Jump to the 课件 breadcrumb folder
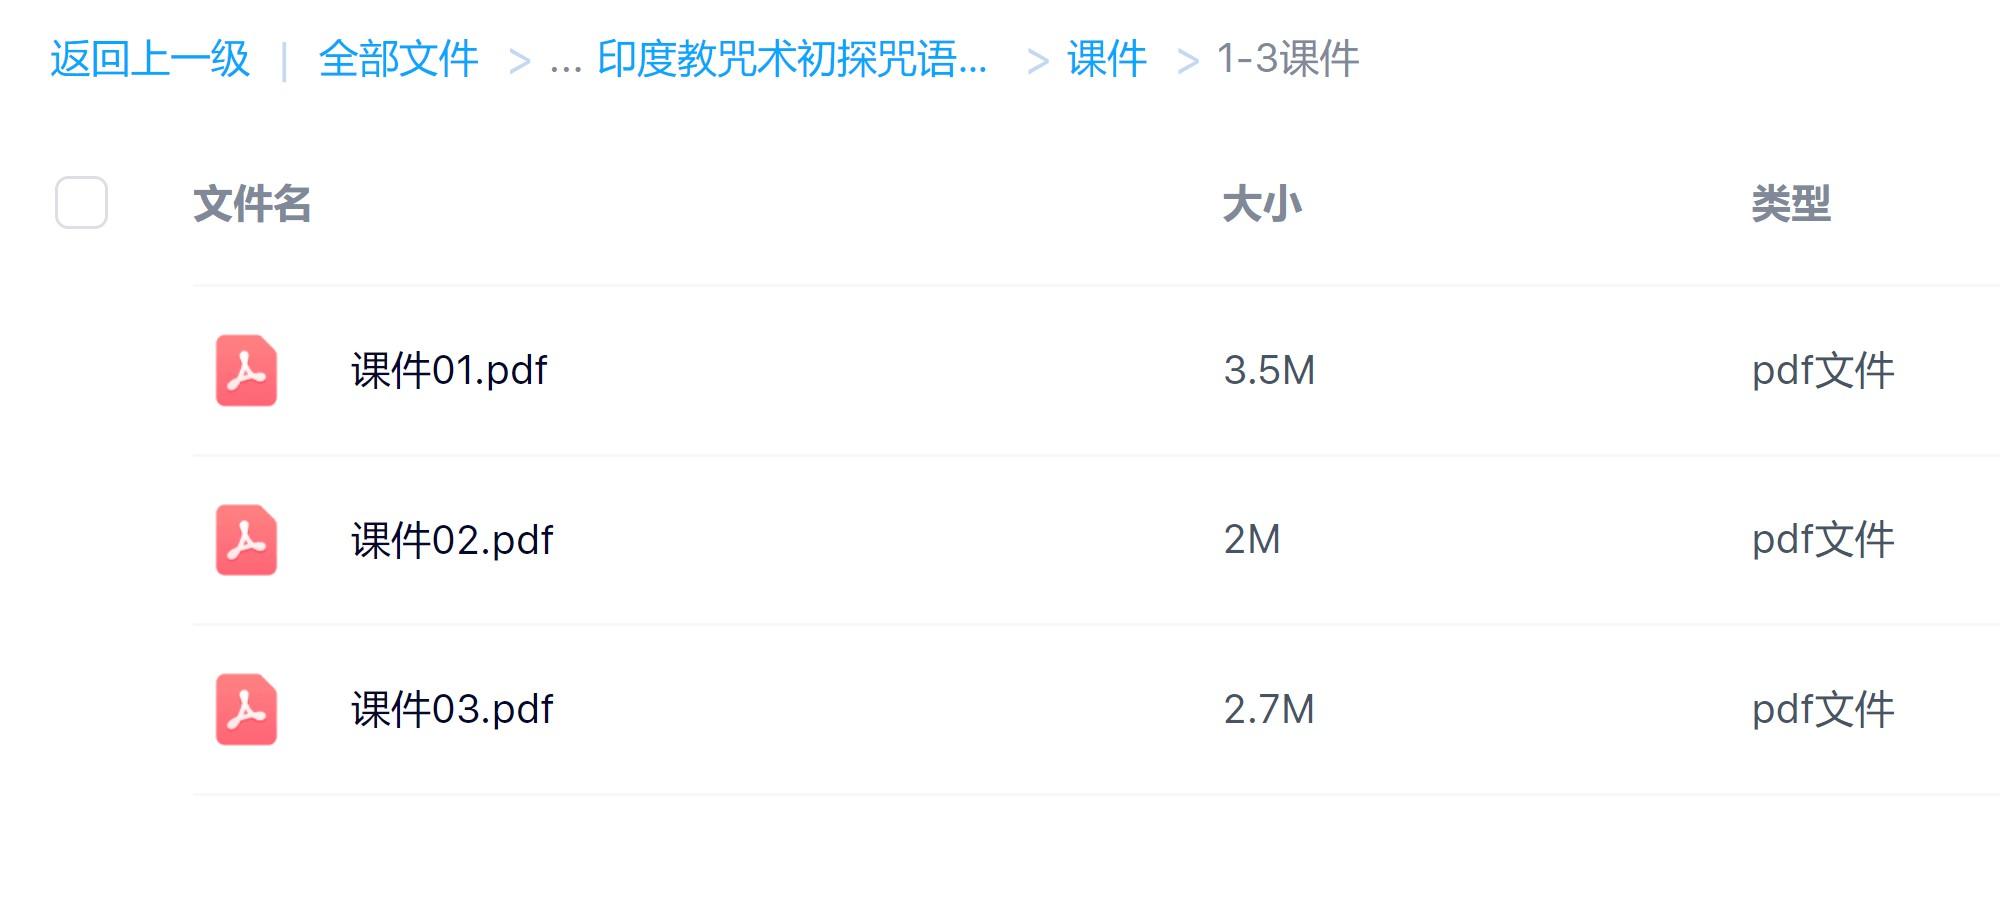The image size is (2000, 903). coord(1106,59)
